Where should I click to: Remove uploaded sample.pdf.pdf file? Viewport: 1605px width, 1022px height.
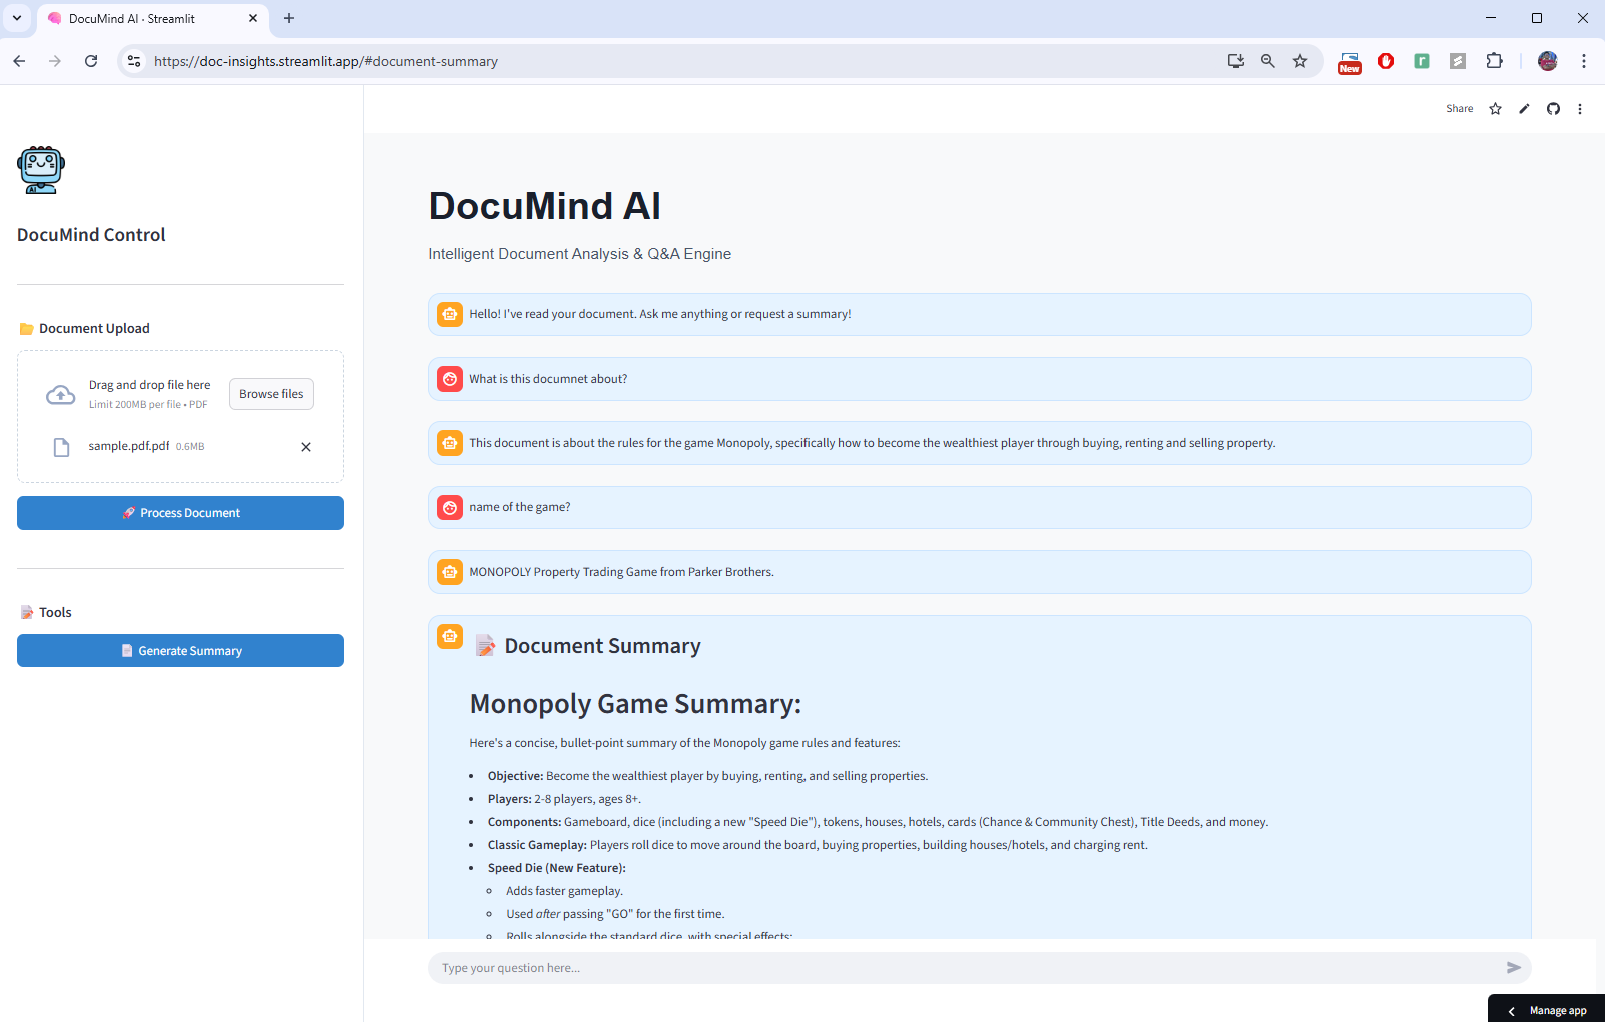tap(306, 447)
